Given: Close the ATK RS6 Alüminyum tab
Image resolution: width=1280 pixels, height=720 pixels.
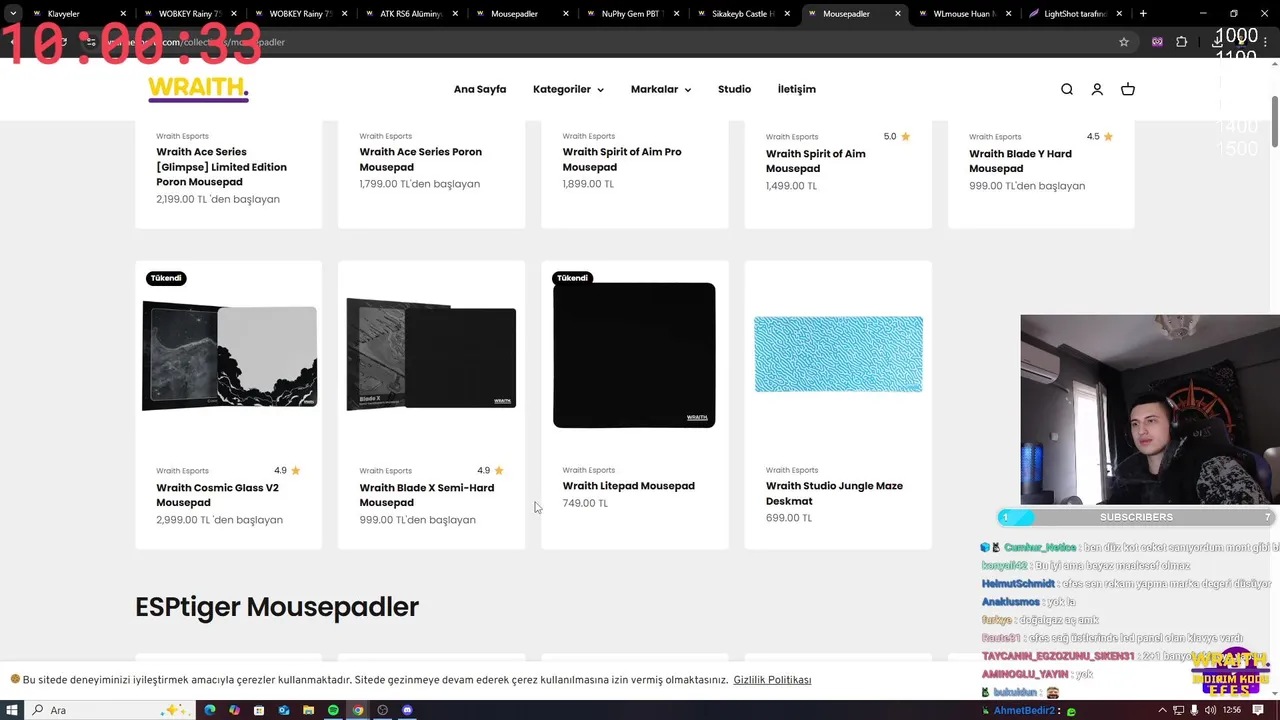Looking at the screenshot, I should (455, 14).
